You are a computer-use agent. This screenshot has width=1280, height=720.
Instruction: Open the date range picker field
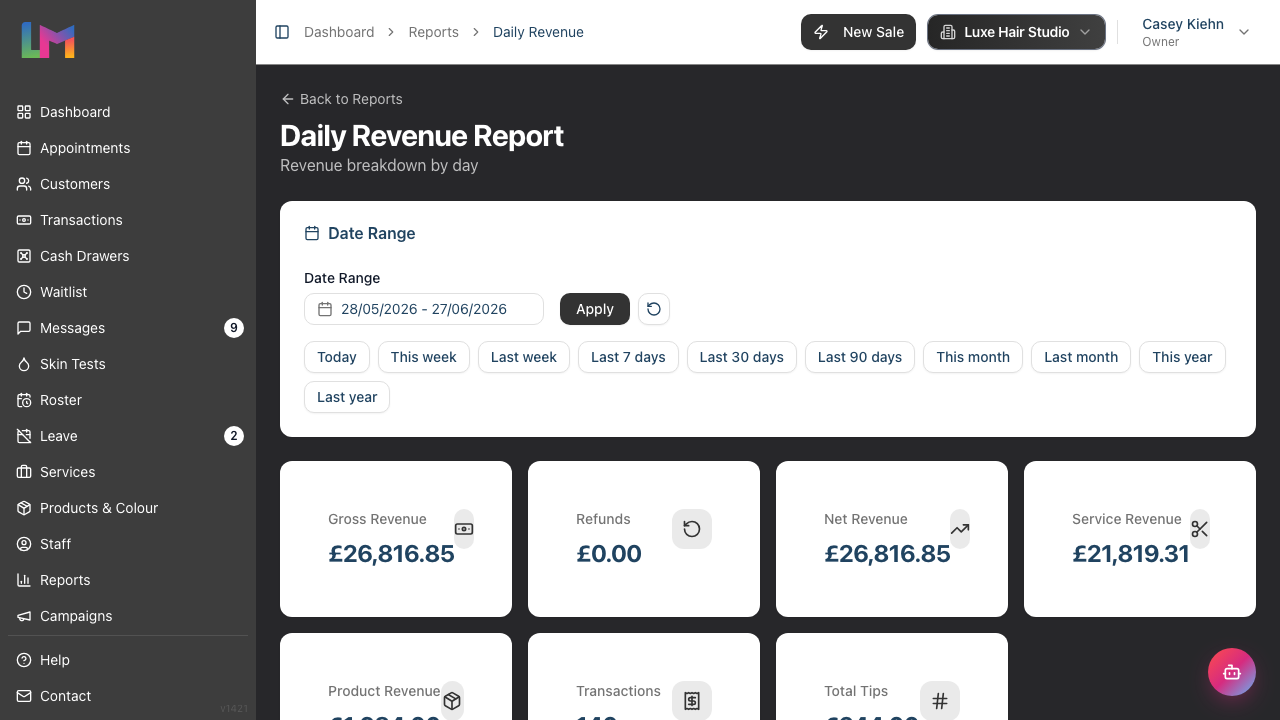coord(424,309)
